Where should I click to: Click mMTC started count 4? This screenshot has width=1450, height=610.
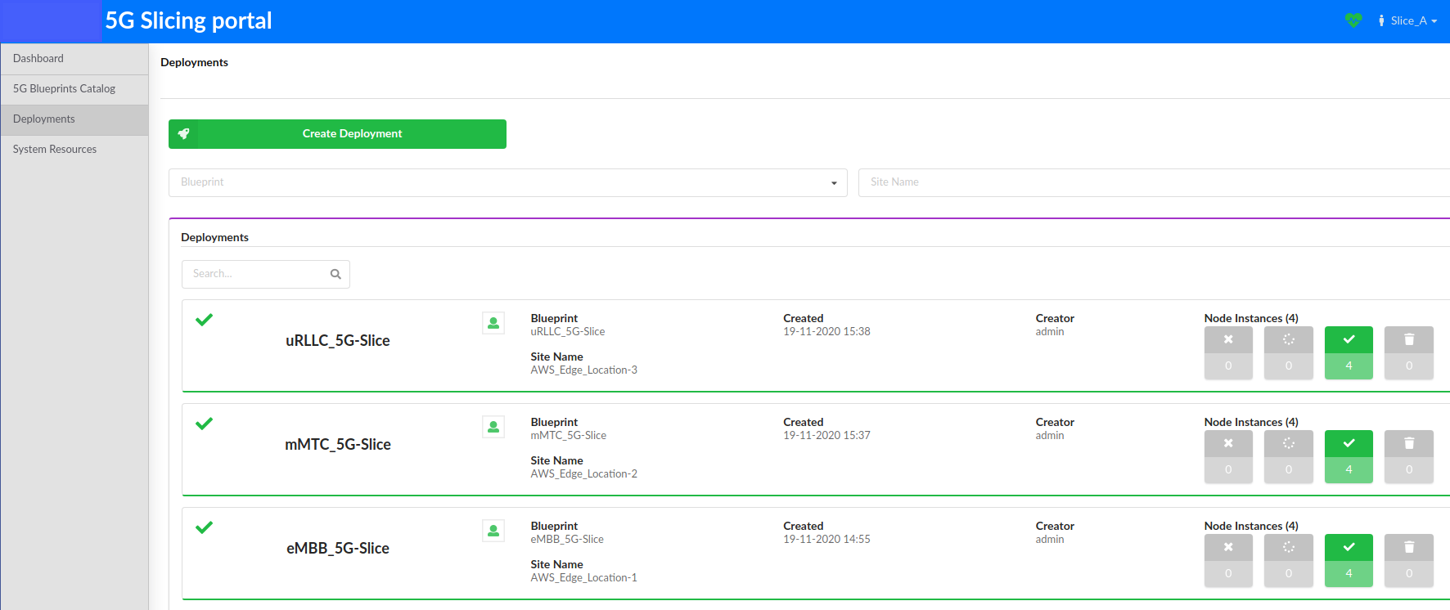[1349, 470]
